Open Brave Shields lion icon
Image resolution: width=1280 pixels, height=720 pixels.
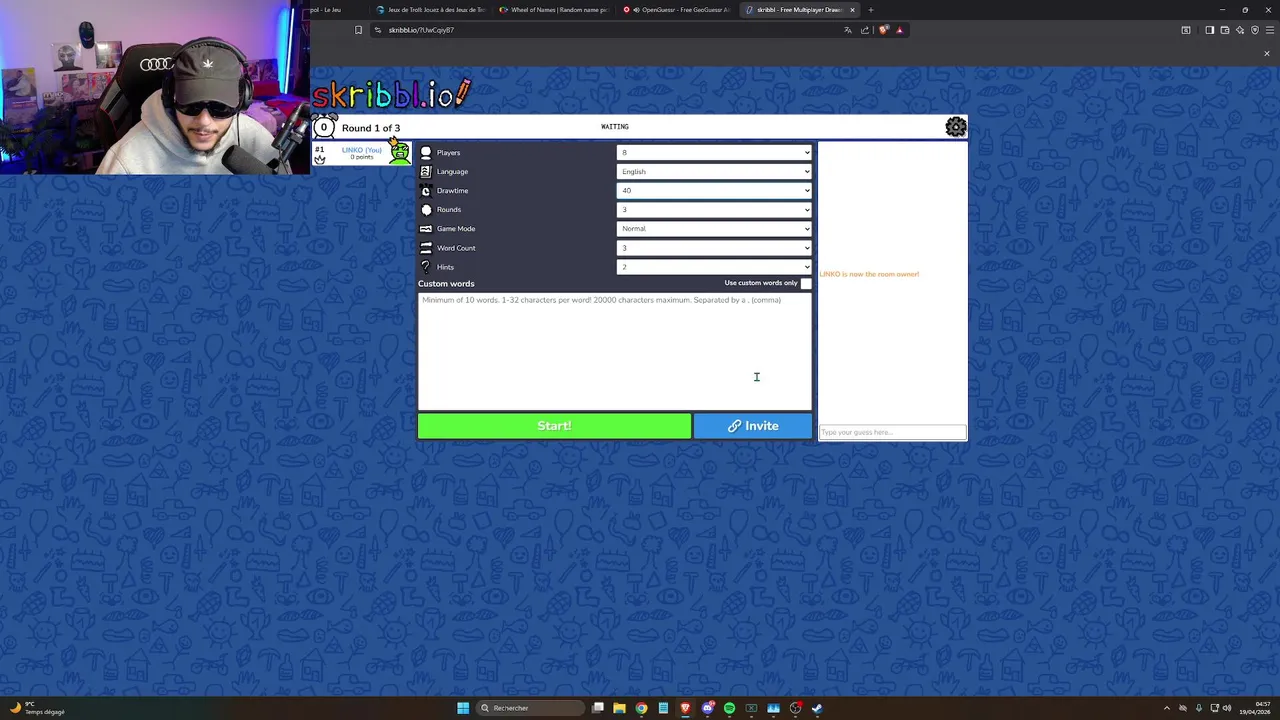883,30
